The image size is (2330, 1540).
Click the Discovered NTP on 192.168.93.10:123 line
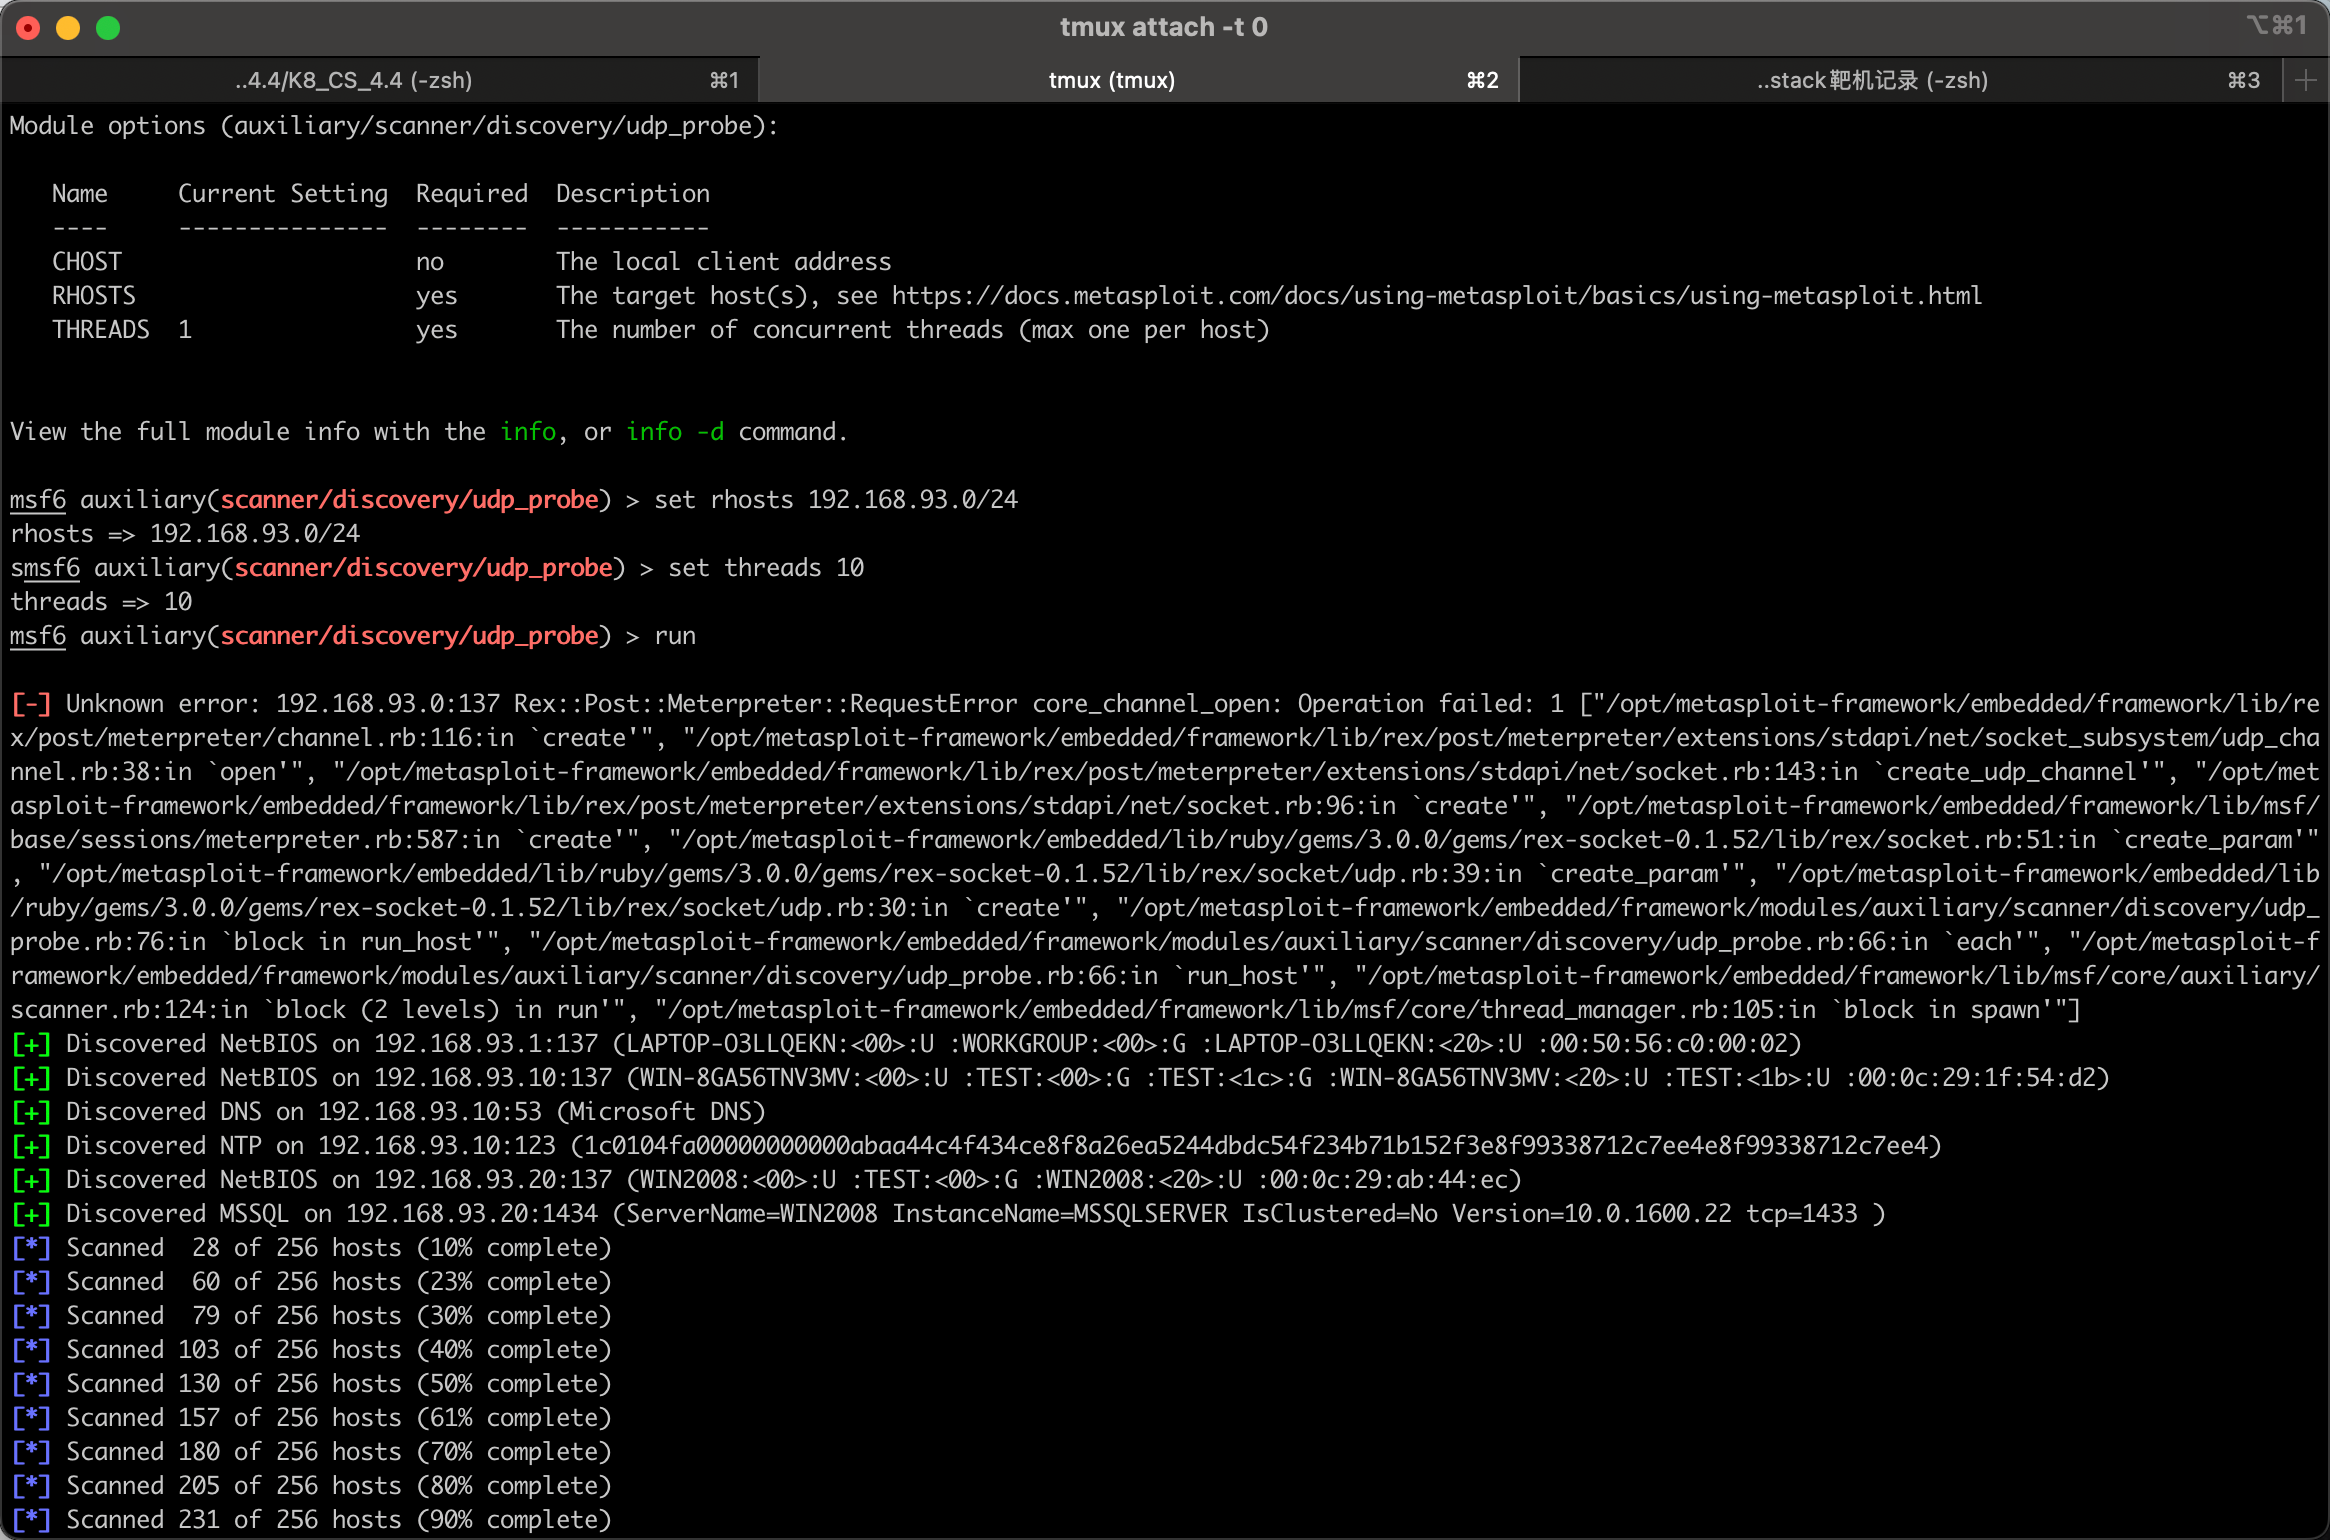(x=976, y=1146)
